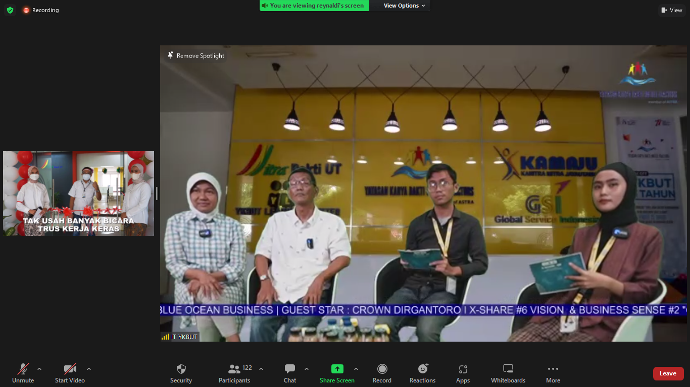Open the Apps panel
The height and width of the screenshot is (387, 690).
[463, 373]
